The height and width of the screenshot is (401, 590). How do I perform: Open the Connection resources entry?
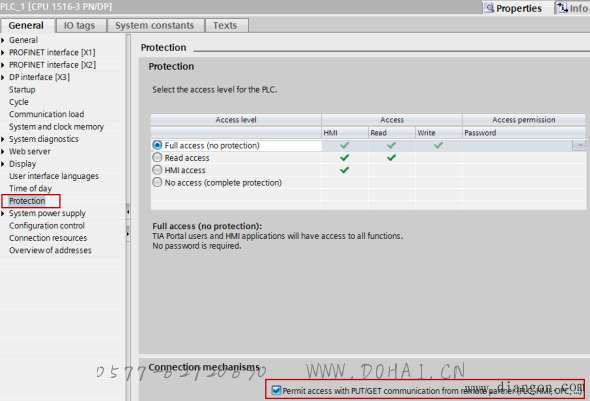click(x=48, y=238)
